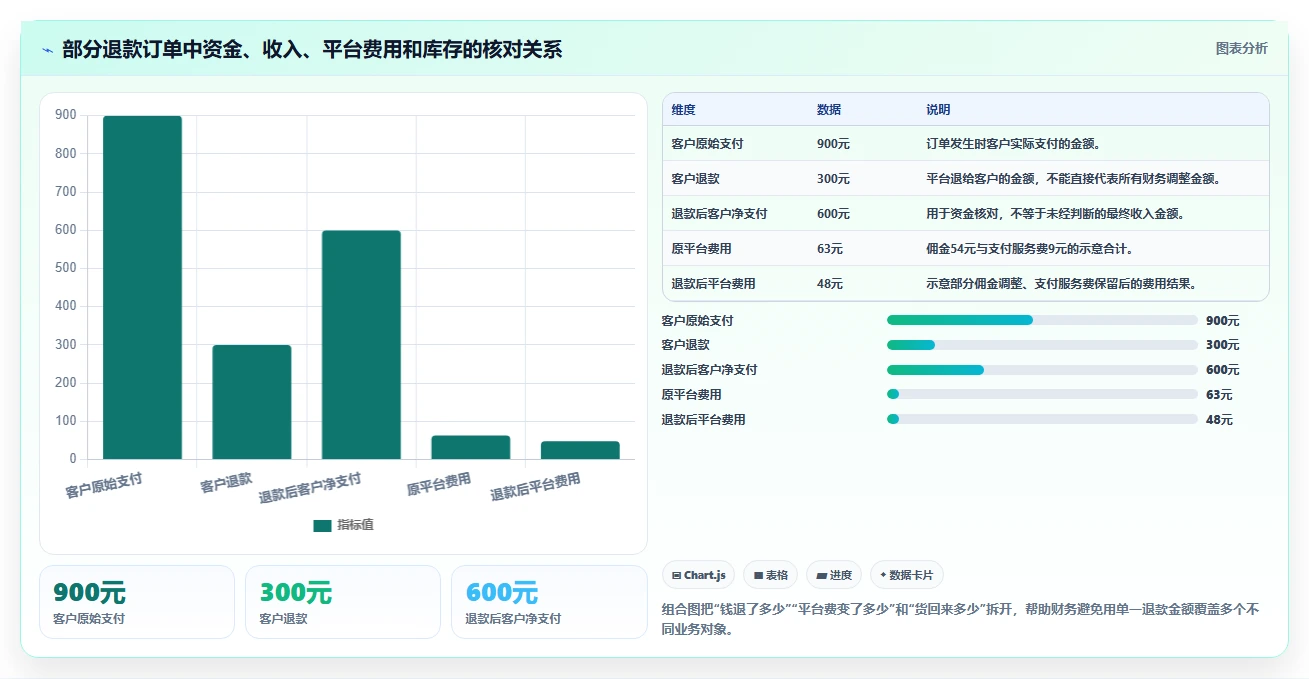Screen dimensions: 1309x679
Task: Click the 组合图把 summary paragraph
Action: pyautogui.click(x=960, y=619)
